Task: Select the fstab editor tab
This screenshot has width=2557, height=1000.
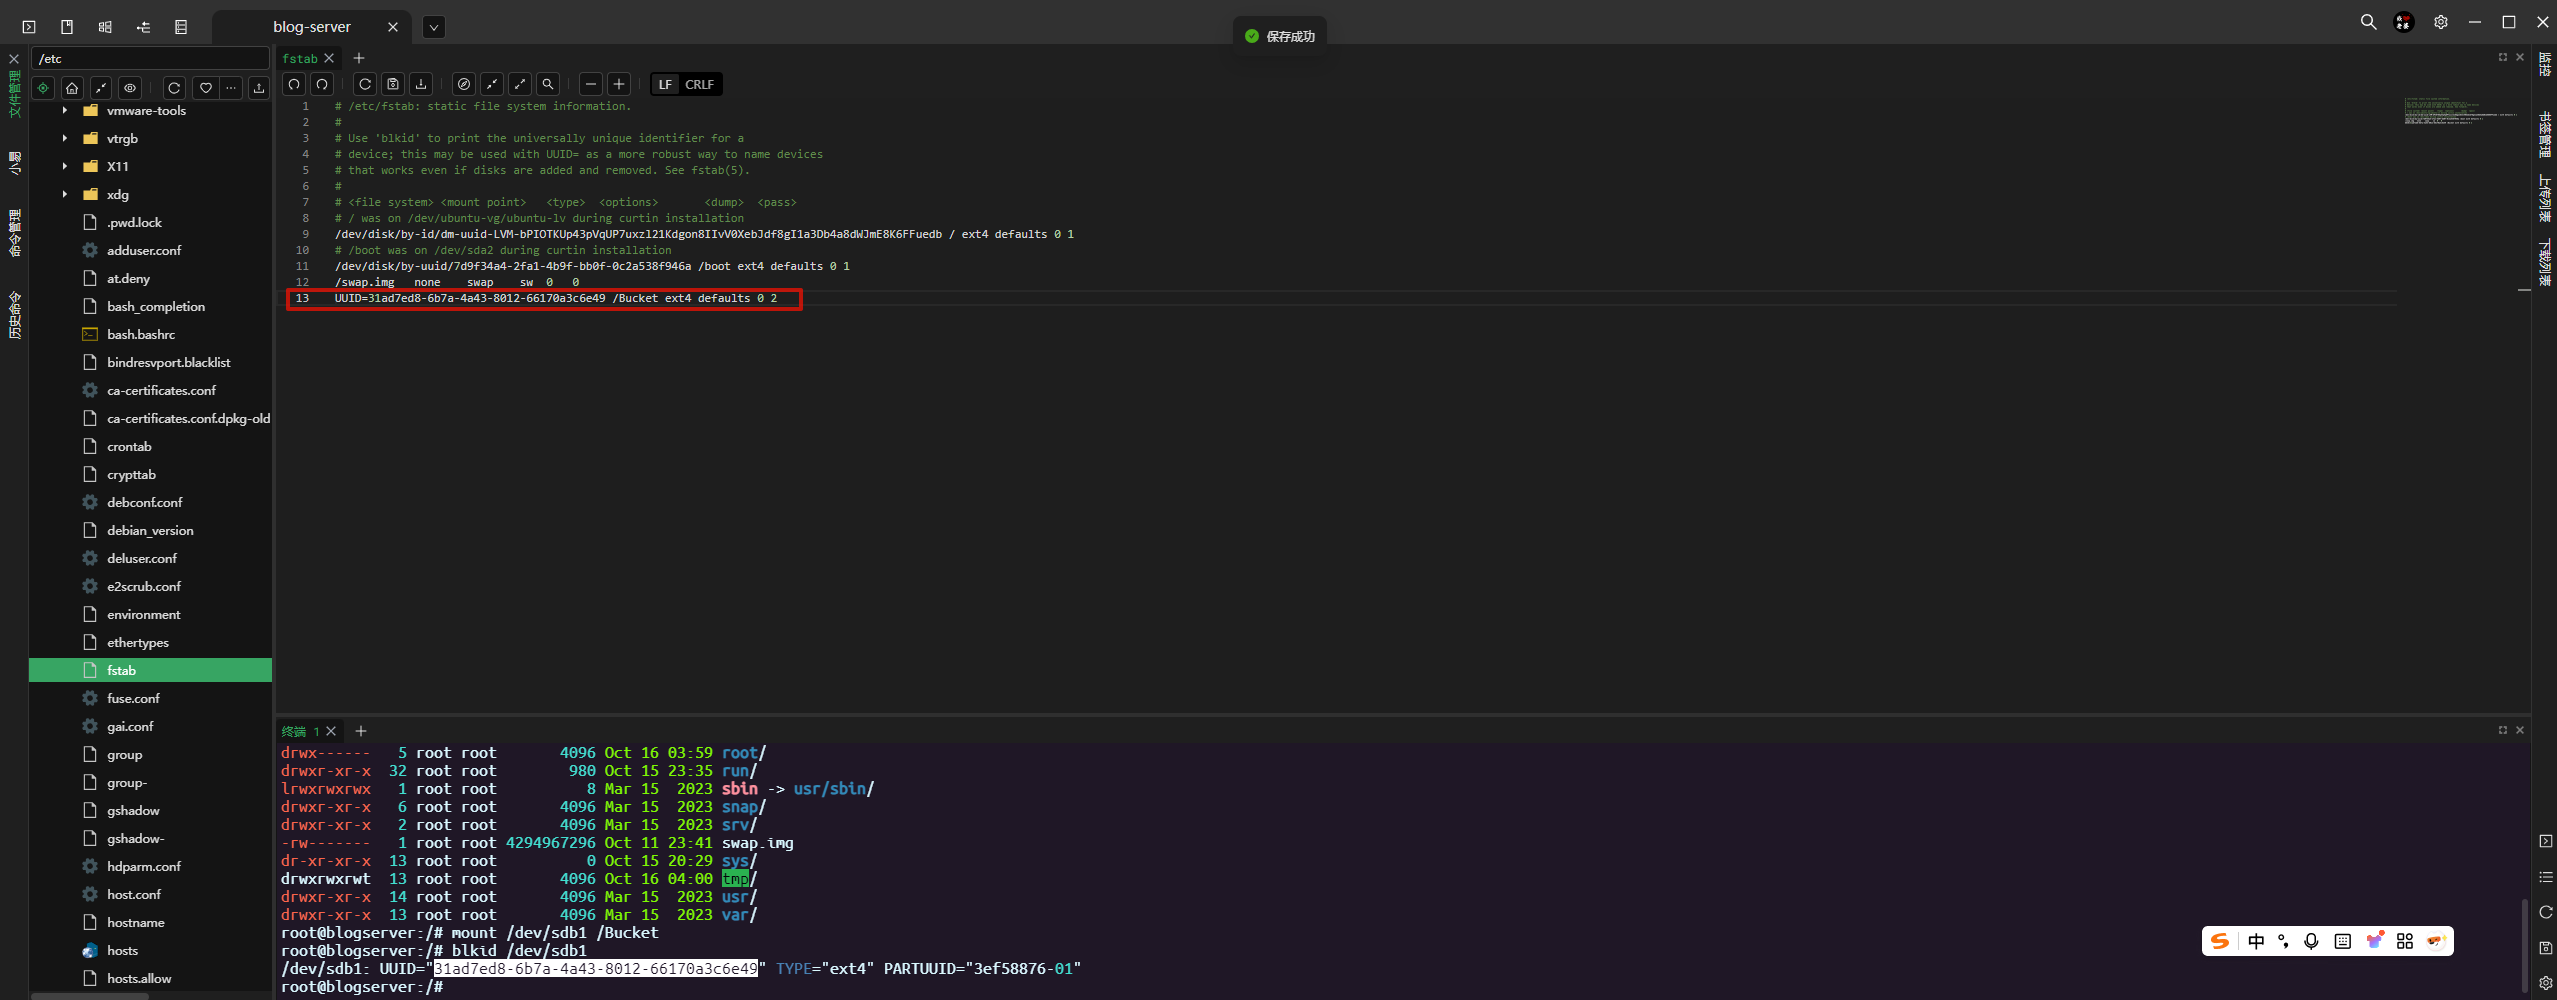Action: click(299, 58)
